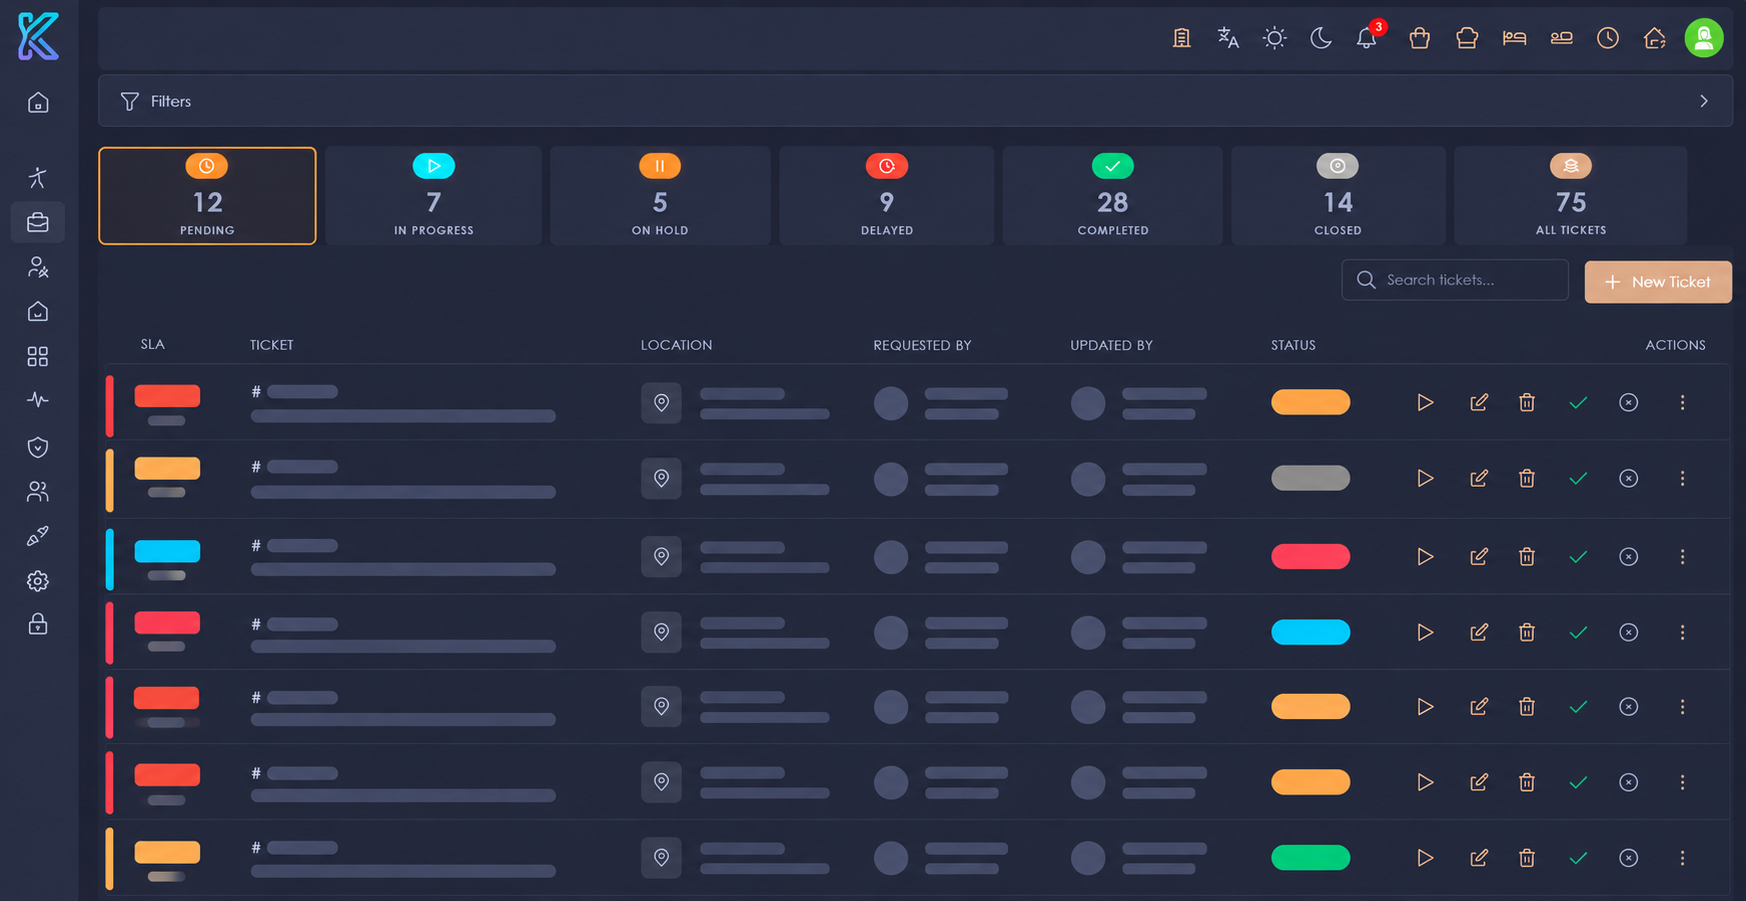Click the Filters label
Viewport: 1746px width, 901px height.
171,101
